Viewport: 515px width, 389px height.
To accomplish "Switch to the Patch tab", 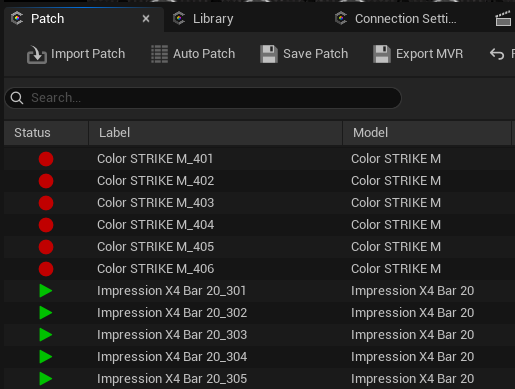I will click(x=84, y=19).
